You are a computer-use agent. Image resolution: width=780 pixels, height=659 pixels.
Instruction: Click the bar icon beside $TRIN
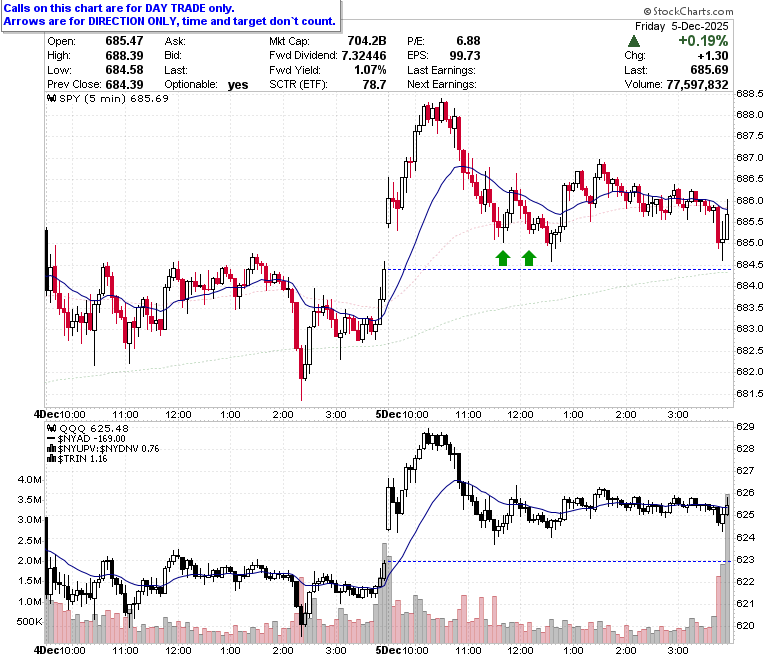52,459
